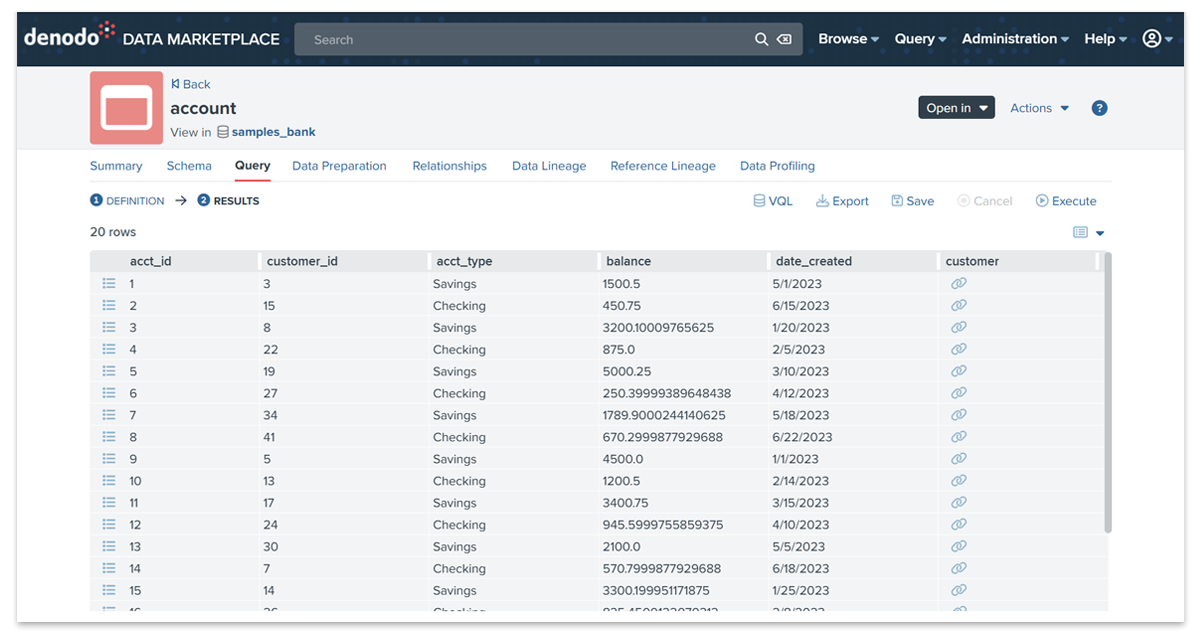Open the help panel via the question mark icon

(1099, 108)
